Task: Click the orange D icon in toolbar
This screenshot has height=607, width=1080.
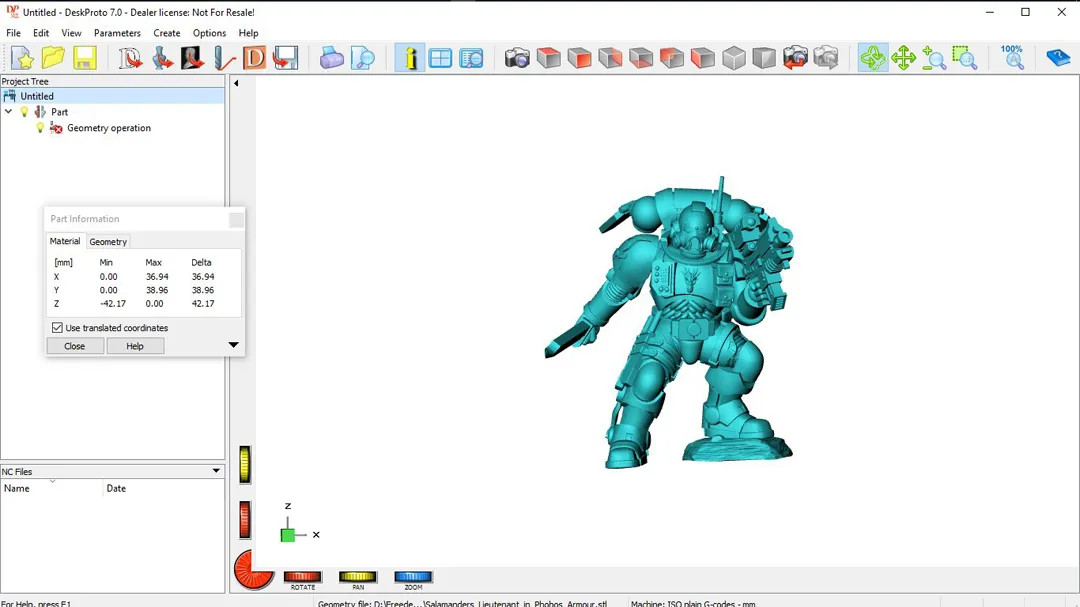Action: (x=254, y=58)
